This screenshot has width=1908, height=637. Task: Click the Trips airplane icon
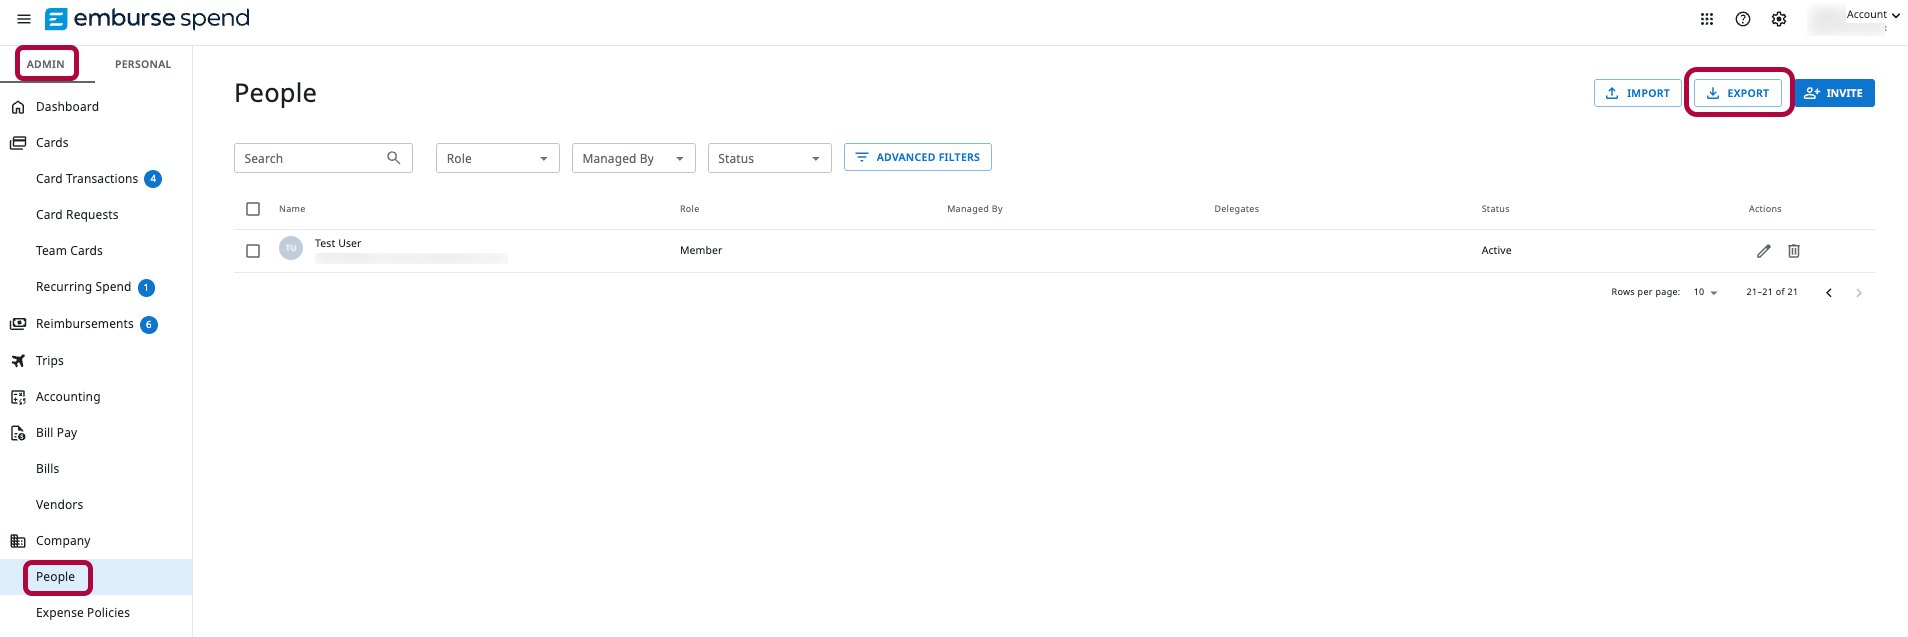[18, 361]
